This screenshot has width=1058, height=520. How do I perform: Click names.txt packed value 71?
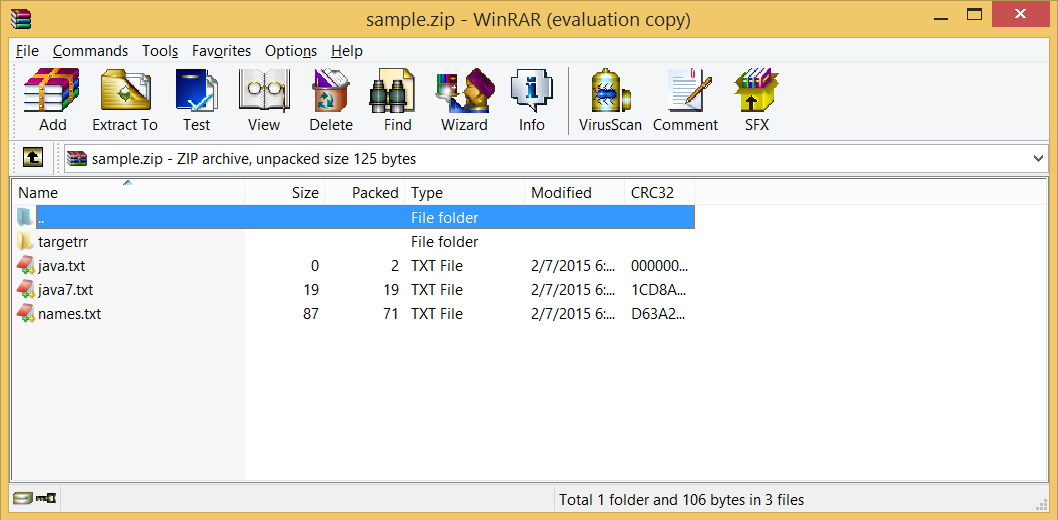391,314
